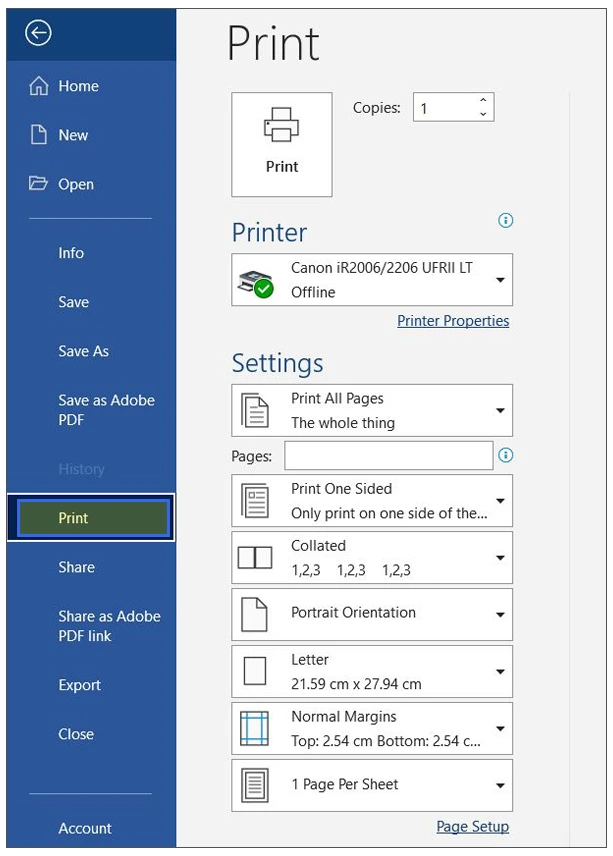Open the Export menu item
The image size is (613, 856).
[80, 685]
